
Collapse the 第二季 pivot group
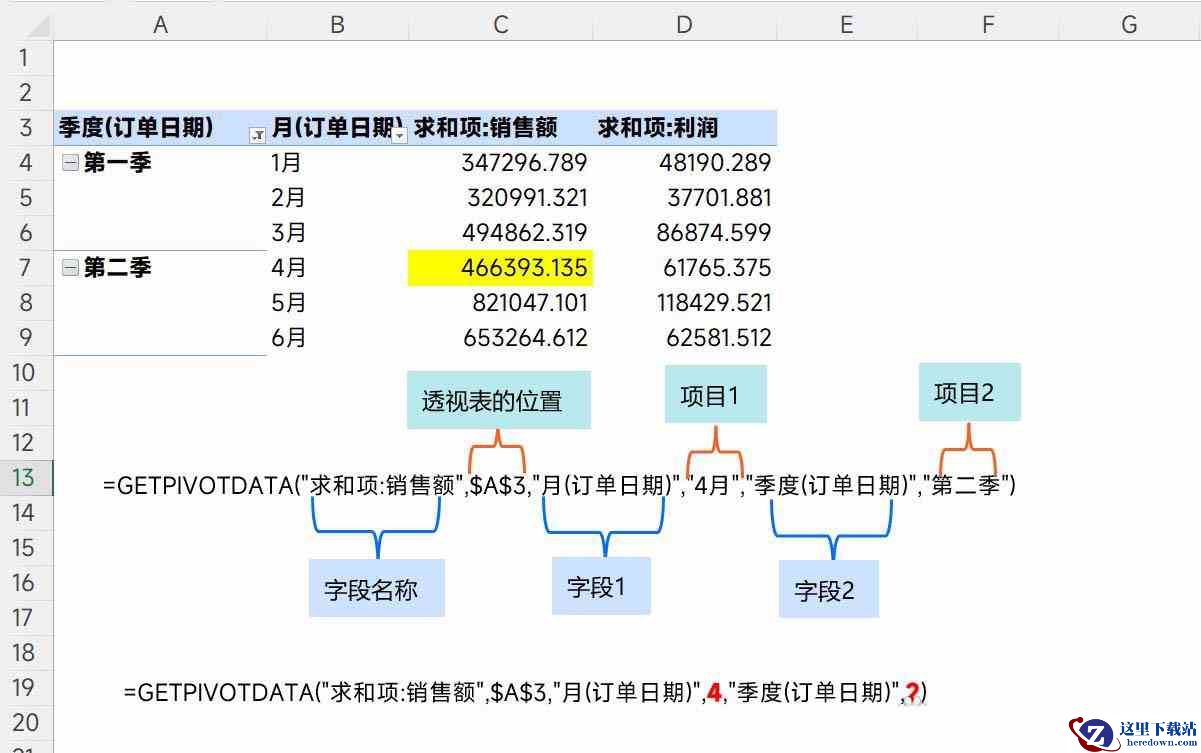70,268
